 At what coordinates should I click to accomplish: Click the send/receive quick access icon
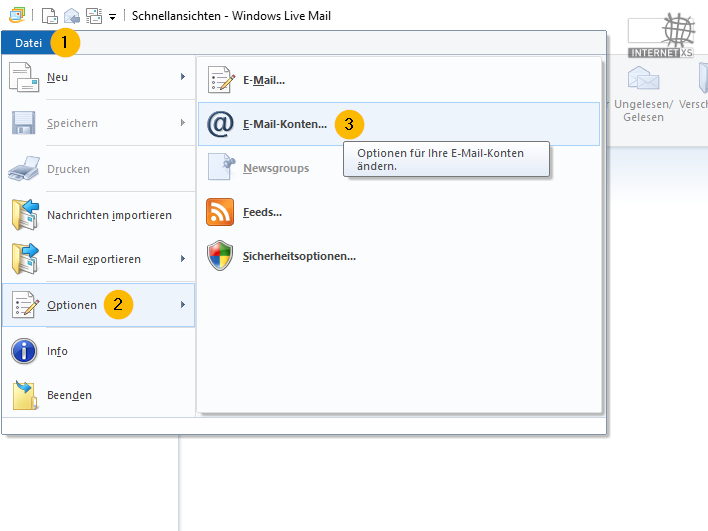tap(94, 16)
